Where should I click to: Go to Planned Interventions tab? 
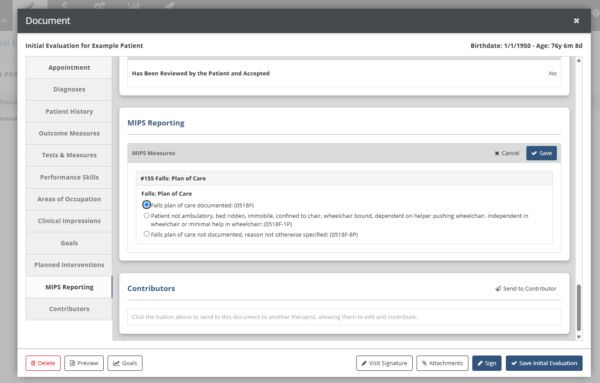tap(69, 265)
